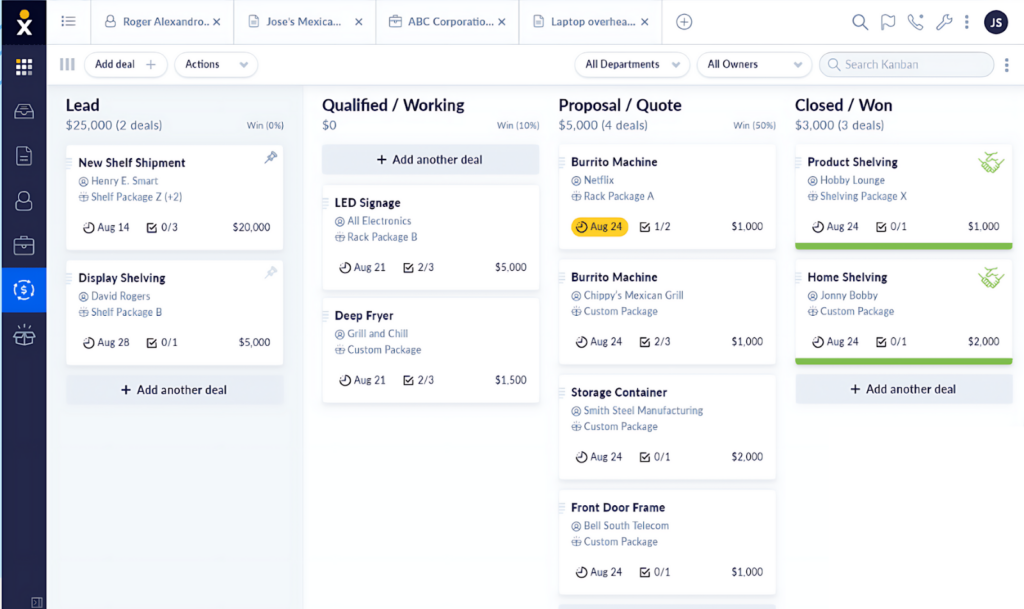This screenshot has width=1024, height=609.
Task: Click the checklist icon on LED Signage card
Action: point(409,268)
